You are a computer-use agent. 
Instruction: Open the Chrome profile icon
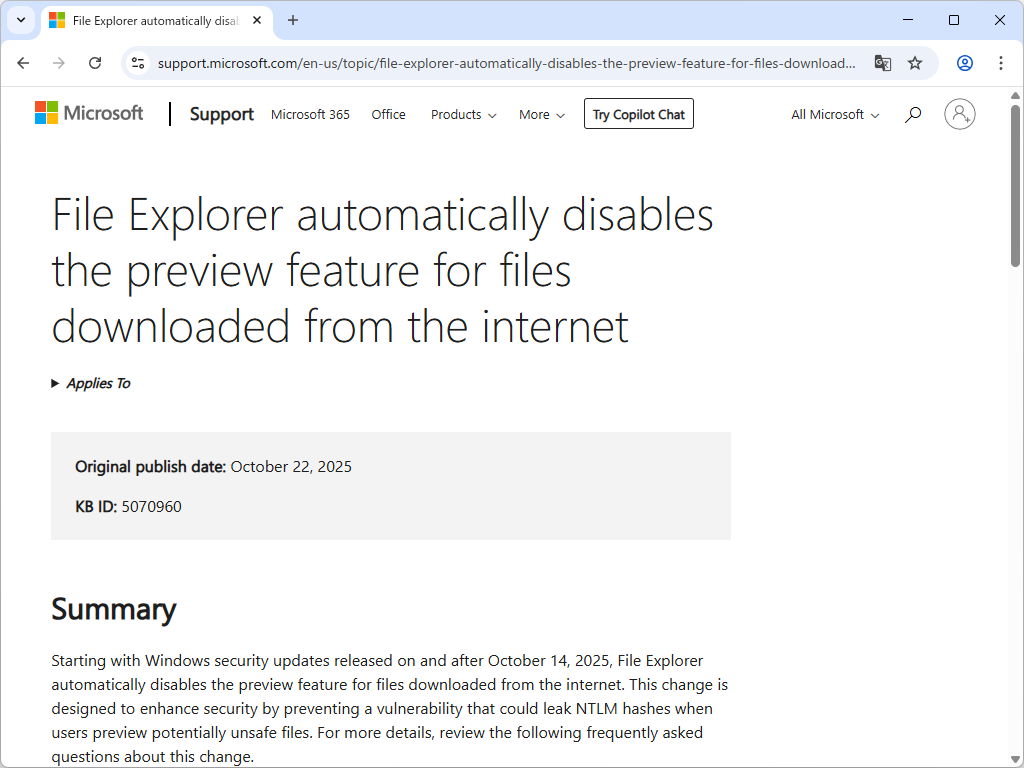965,63
